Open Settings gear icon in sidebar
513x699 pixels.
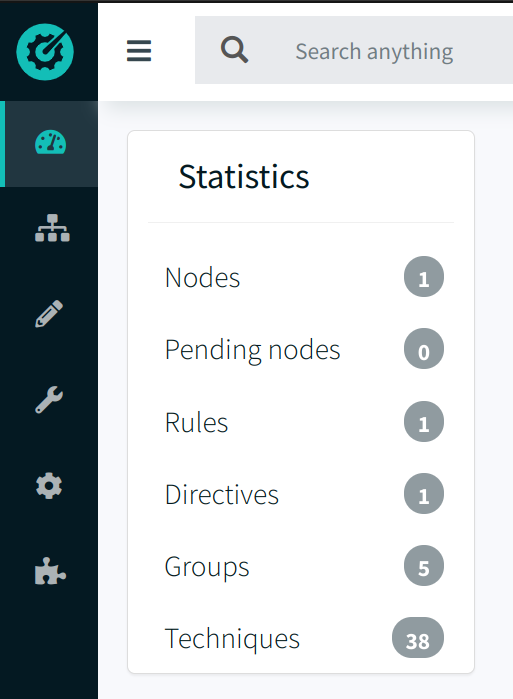[x=49, y=485]
